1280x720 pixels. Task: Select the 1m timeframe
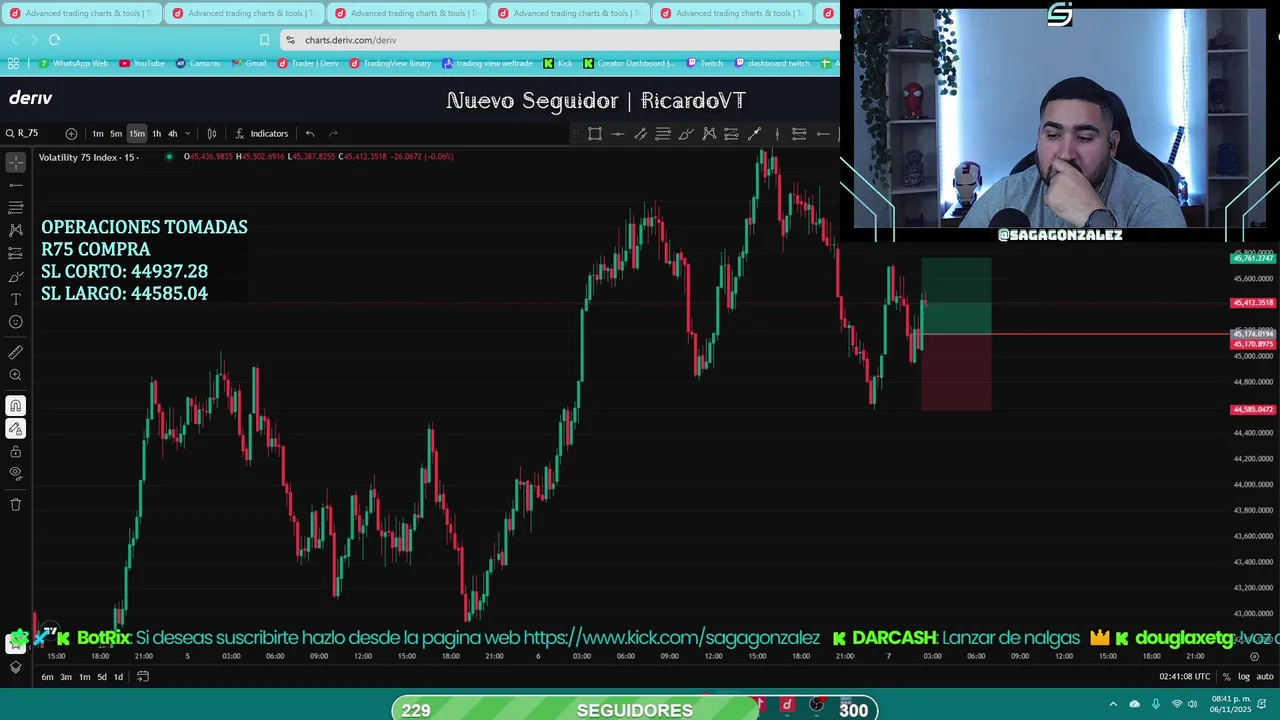pos(98,134)
